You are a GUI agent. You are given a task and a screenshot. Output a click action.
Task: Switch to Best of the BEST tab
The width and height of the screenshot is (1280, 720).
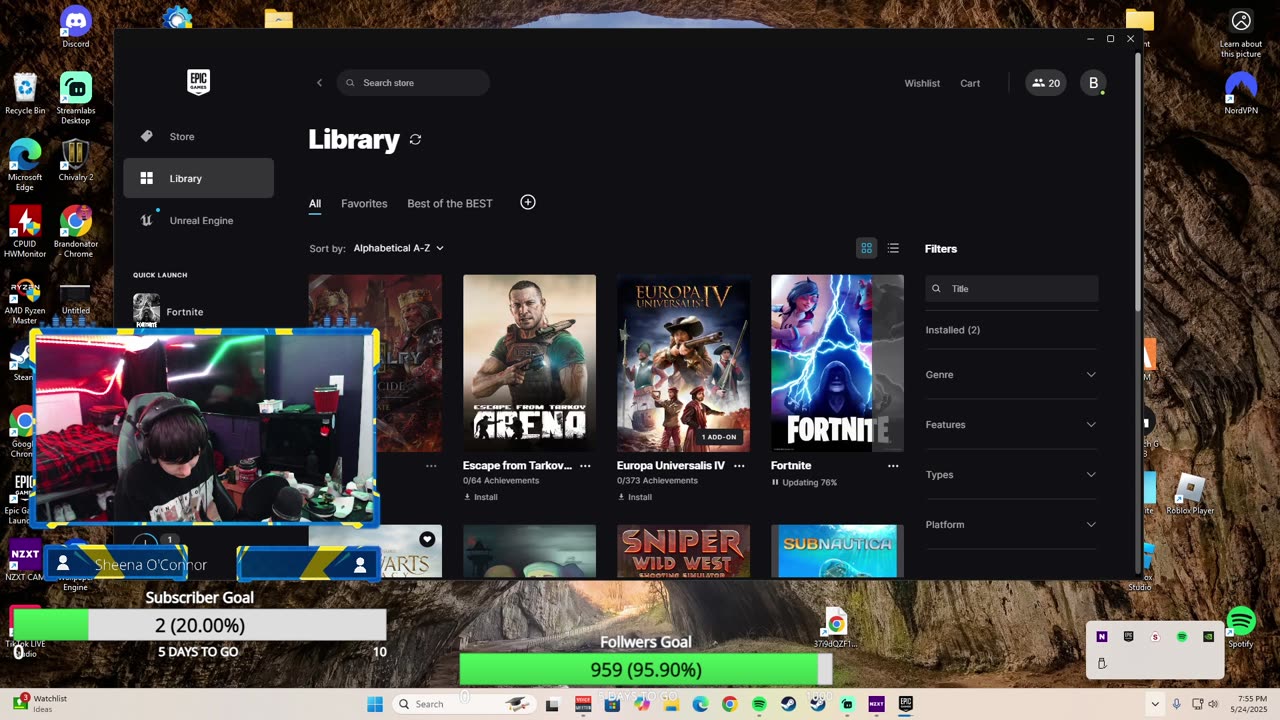pyautogui.click(x=450, y=203)
